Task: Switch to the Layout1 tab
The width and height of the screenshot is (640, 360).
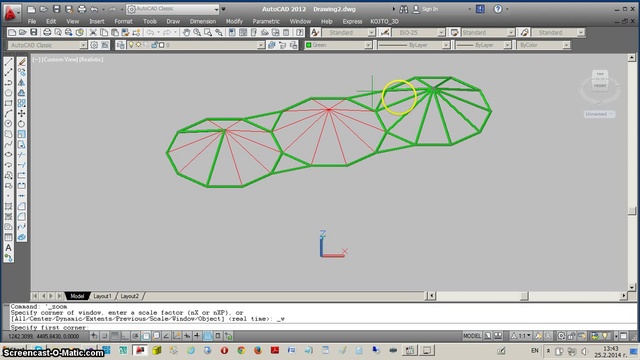Action: (x=102, y=296)
